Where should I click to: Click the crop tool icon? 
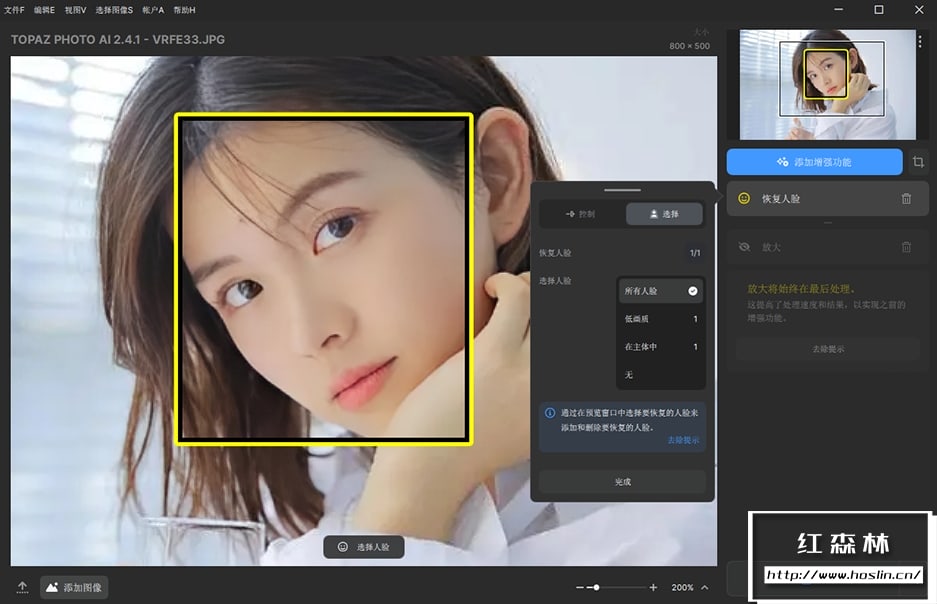[918, 162]
